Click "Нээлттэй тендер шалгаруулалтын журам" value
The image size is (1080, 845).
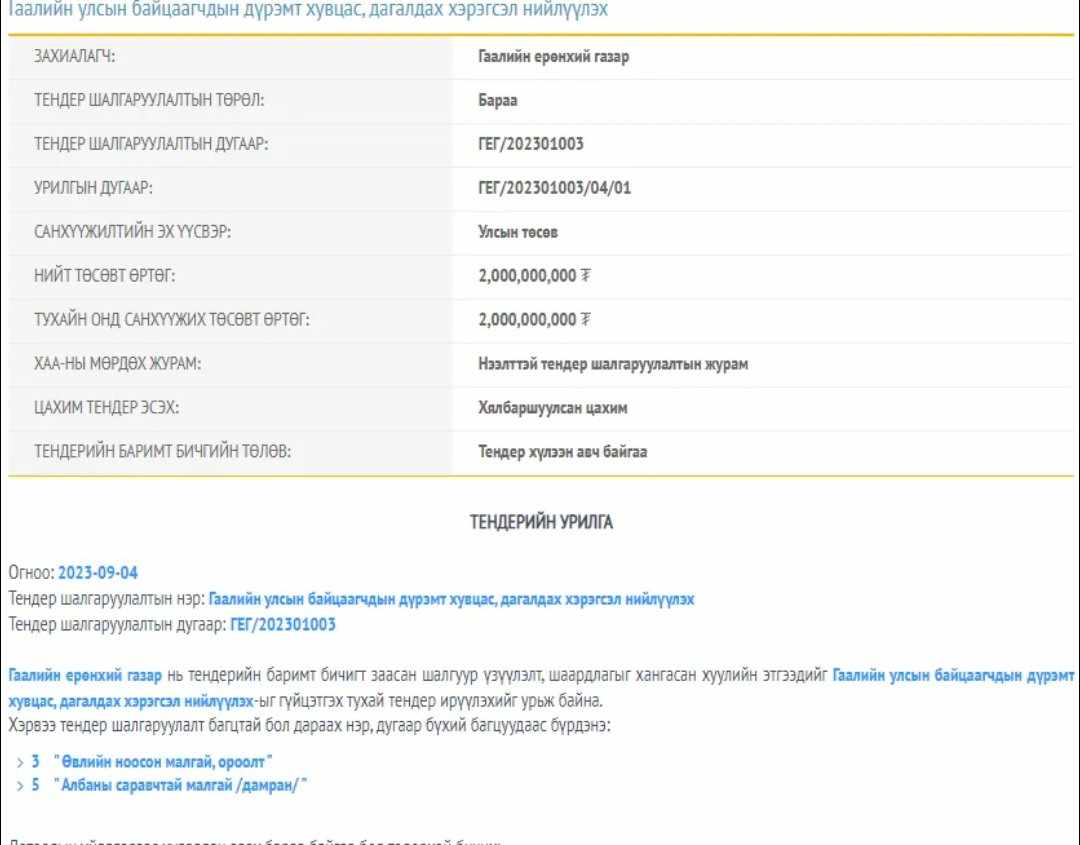click(613, 364)
